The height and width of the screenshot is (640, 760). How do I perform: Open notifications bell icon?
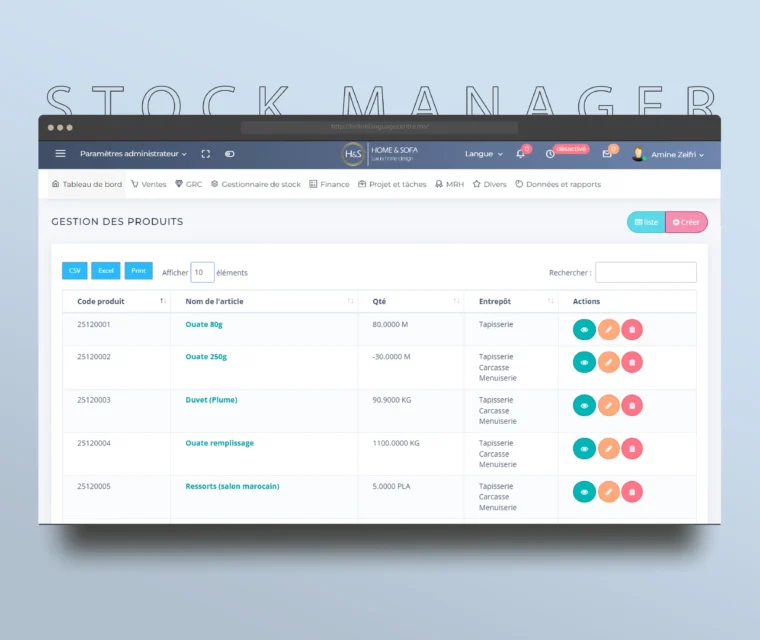click(521, 154)
